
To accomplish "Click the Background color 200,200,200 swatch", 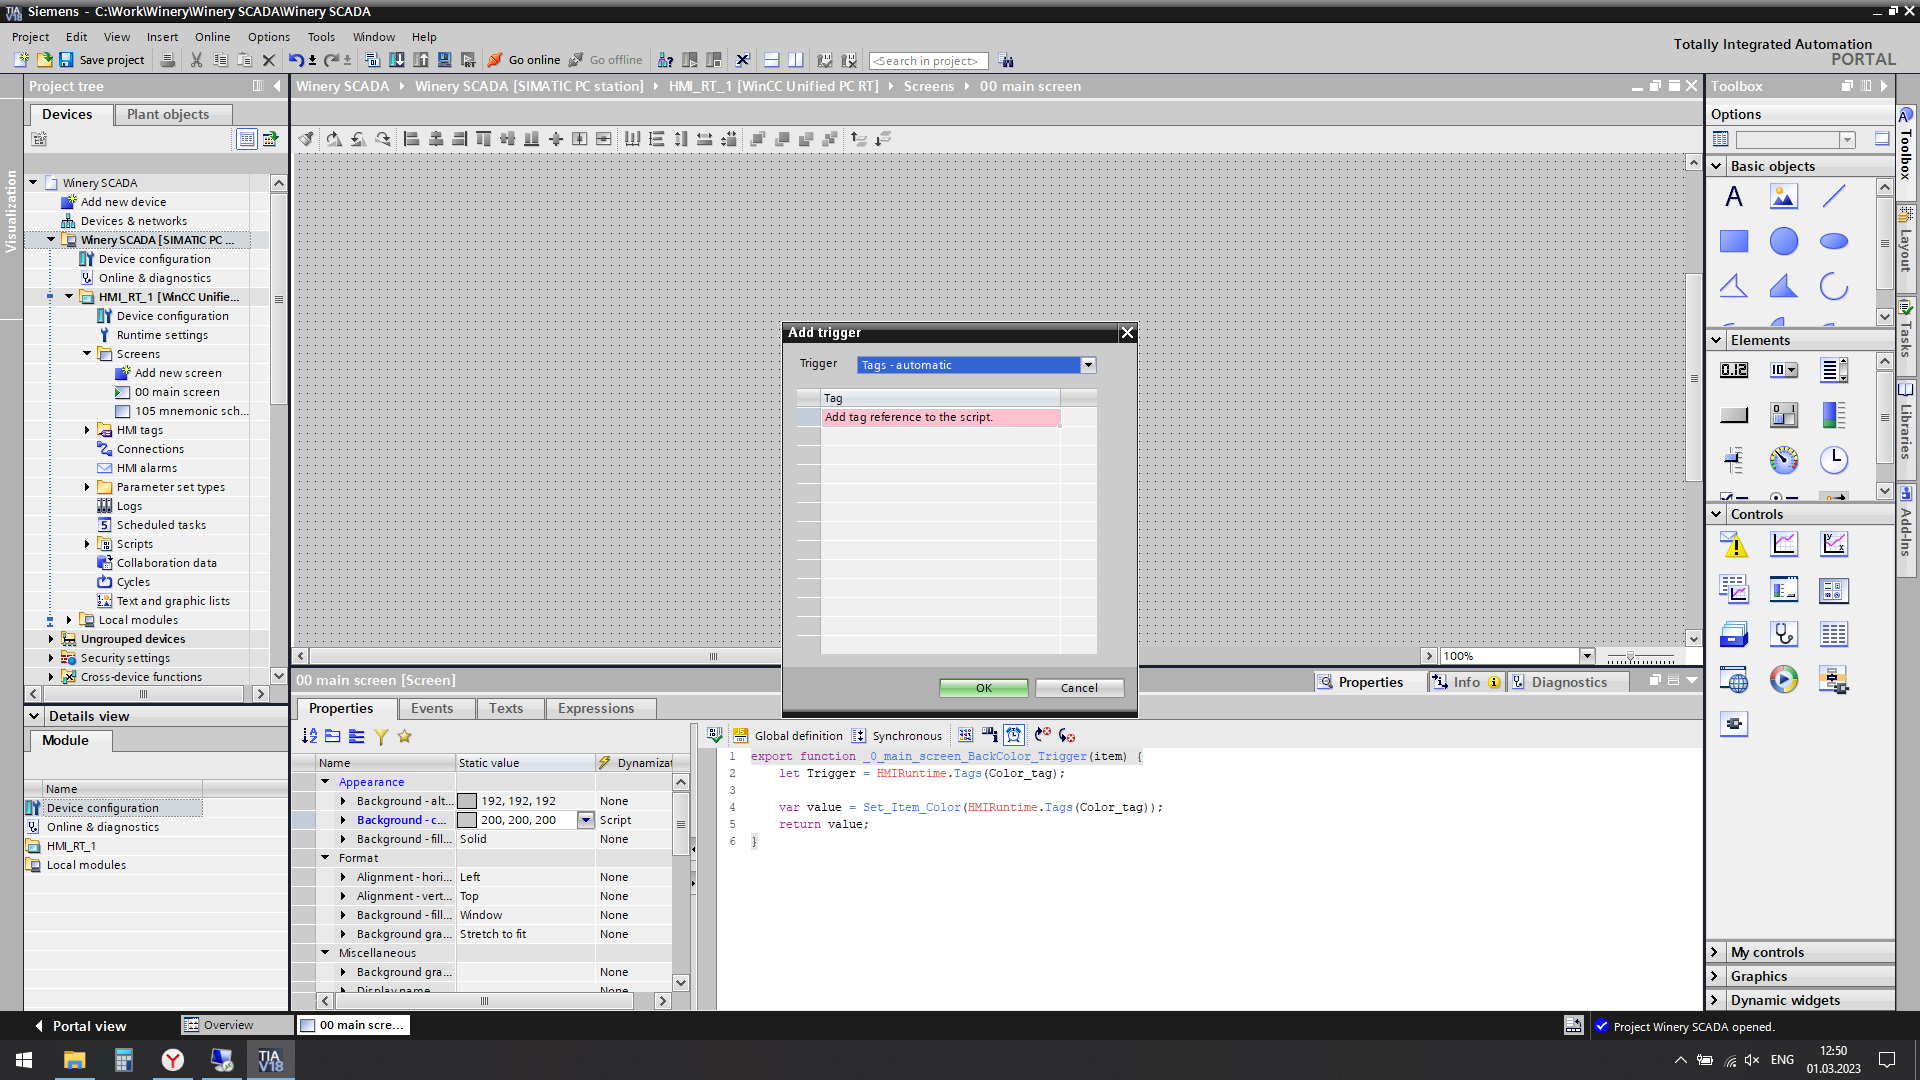I will tap(467, 820).
